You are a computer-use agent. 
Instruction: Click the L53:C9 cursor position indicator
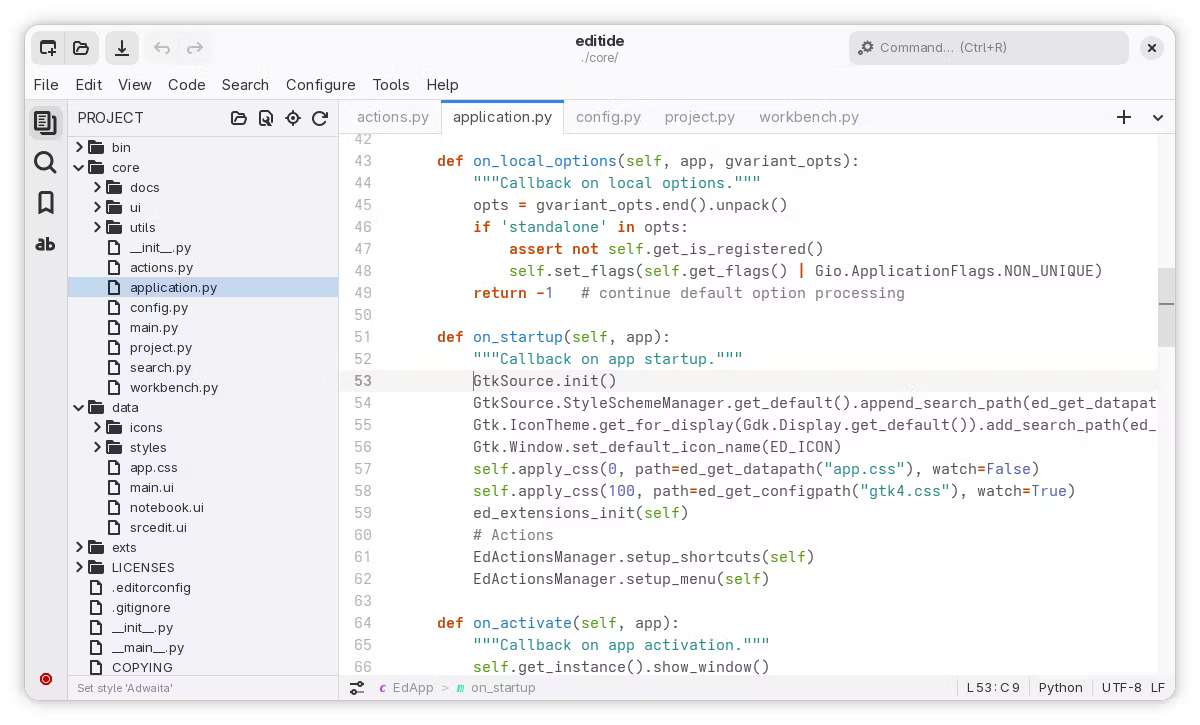coord(993,688)
